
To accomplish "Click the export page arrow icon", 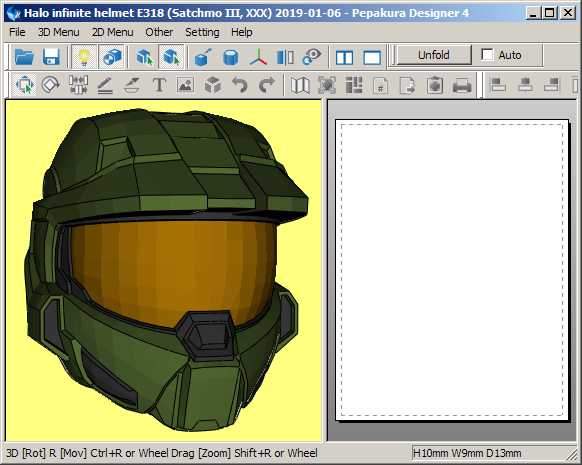I will pyautogui.click(x=408, y=85).
